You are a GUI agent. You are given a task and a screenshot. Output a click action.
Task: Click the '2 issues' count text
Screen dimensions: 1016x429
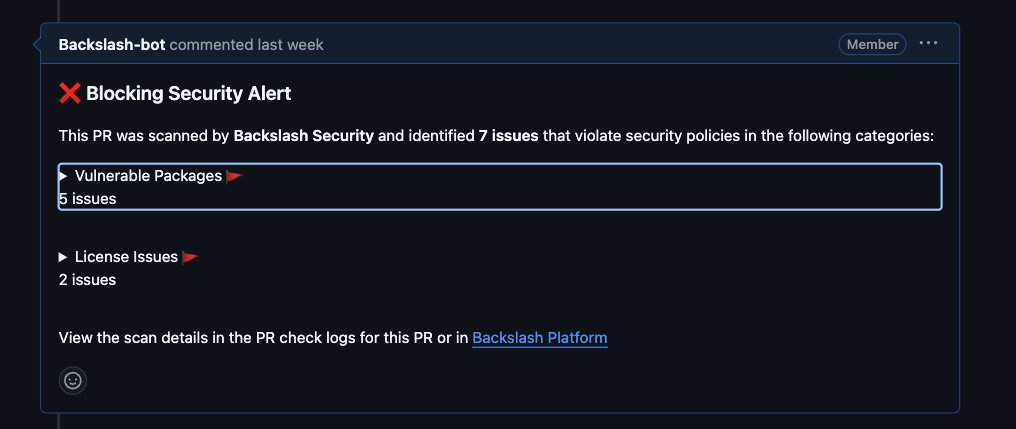pos(87,280)
